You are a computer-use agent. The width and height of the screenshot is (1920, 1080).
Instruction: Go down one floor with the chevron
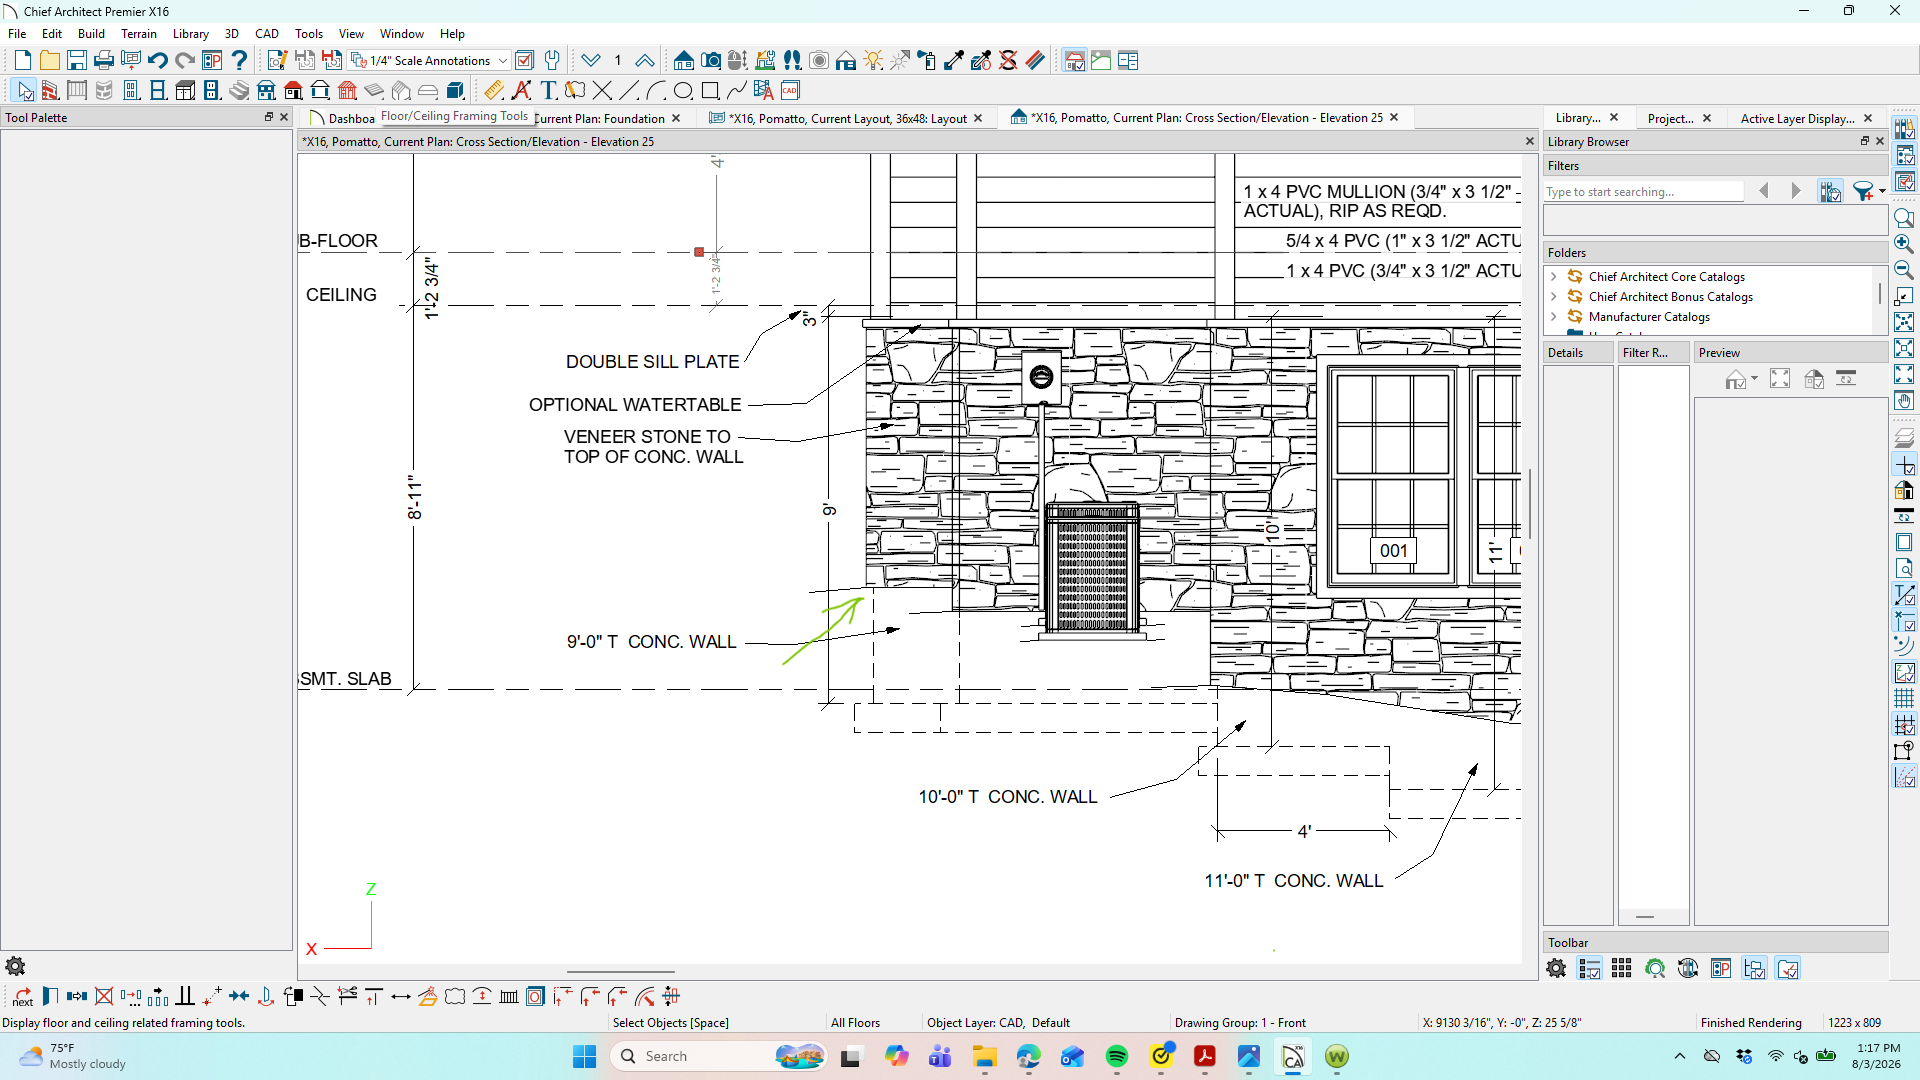(591, 61)
